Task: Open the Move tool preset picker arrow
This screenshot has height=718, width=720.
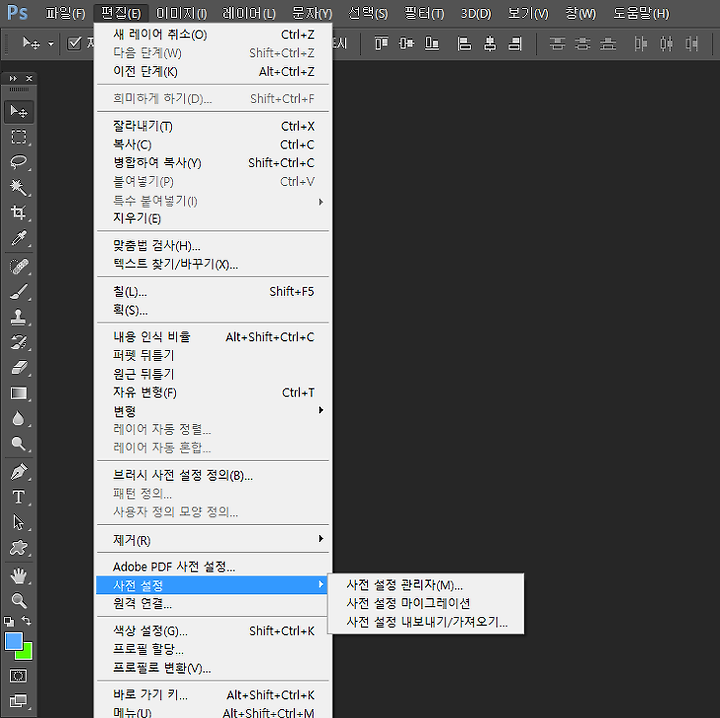Action: (x=51, y=44)
